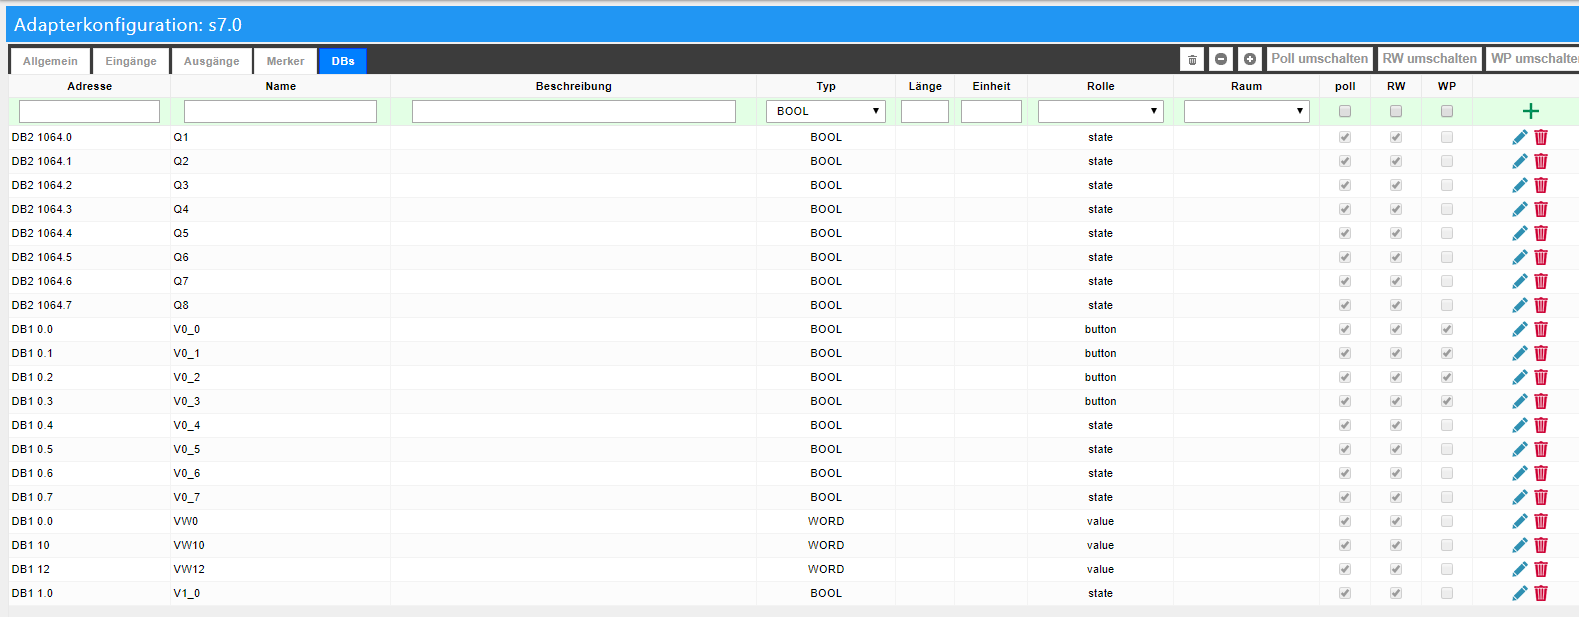
Task: Delete the VW0 row
Action: coord(1541,521)
